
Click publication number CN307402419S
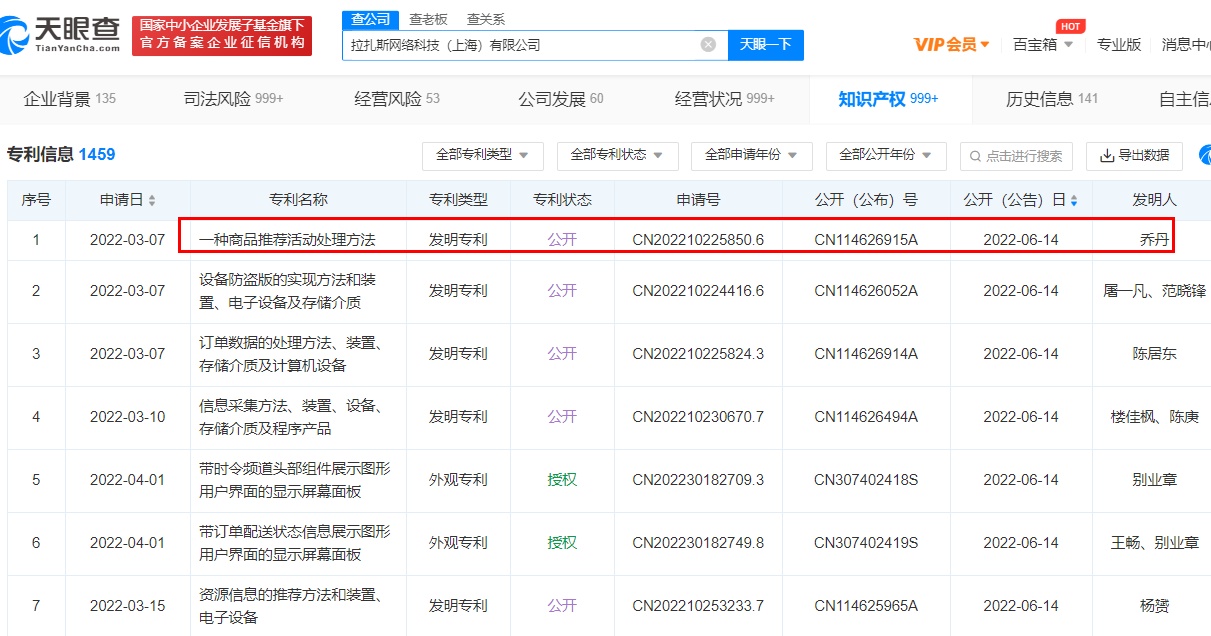[x=866, y=543]
